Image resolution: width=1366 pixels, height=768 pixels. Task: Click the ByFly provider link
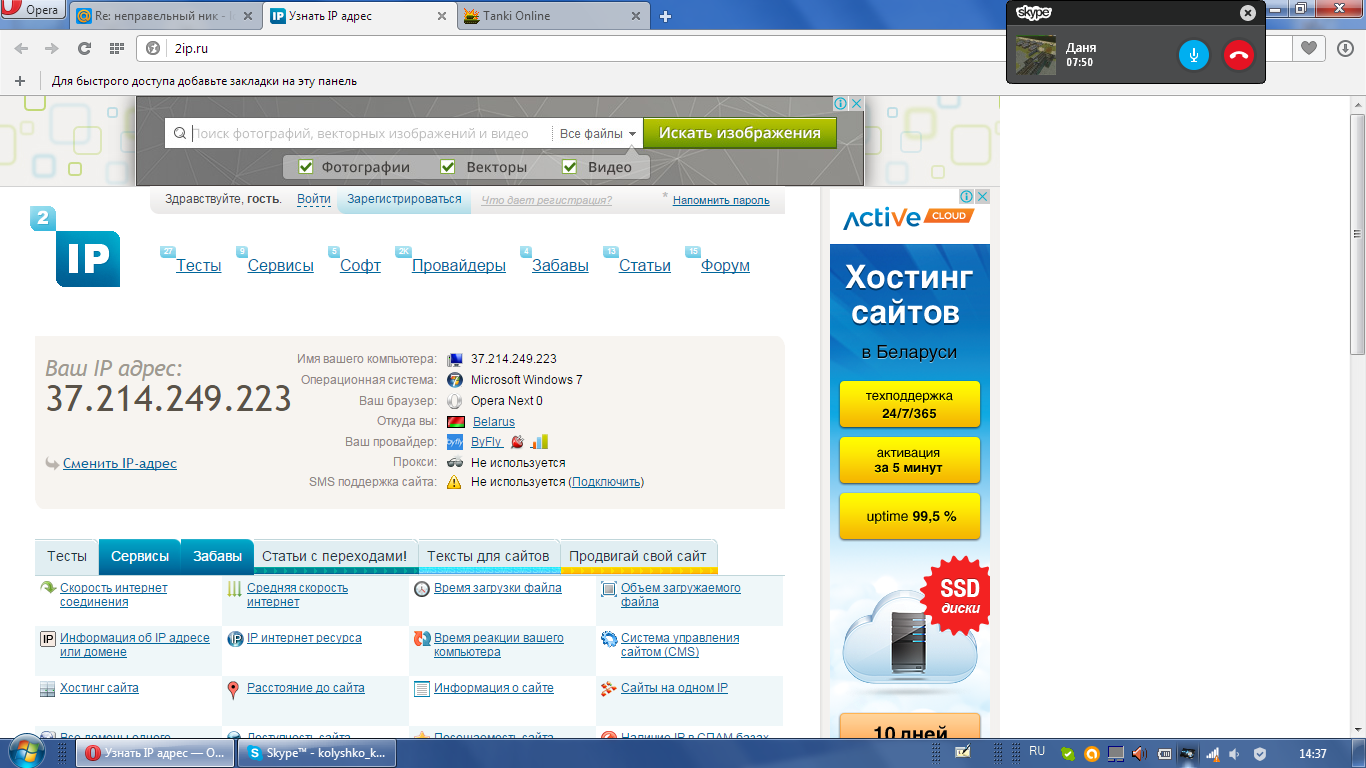486,442
